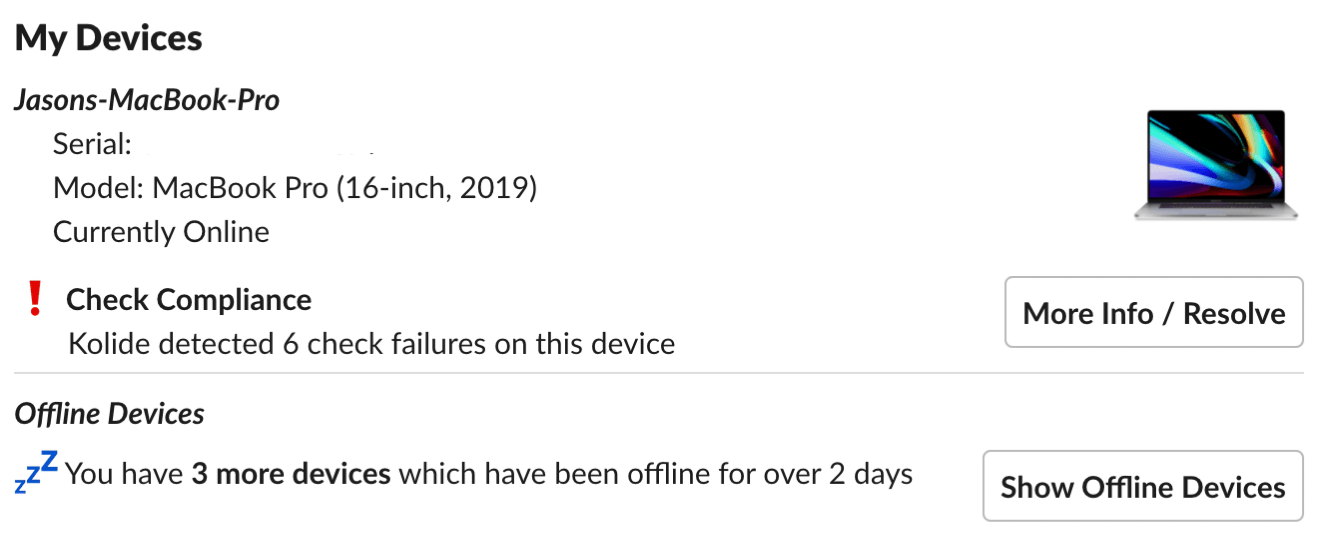This screenshot has width=1338, height=550.
Task: Click the blue sleeping zzz icon
Action: coord(36,473)
